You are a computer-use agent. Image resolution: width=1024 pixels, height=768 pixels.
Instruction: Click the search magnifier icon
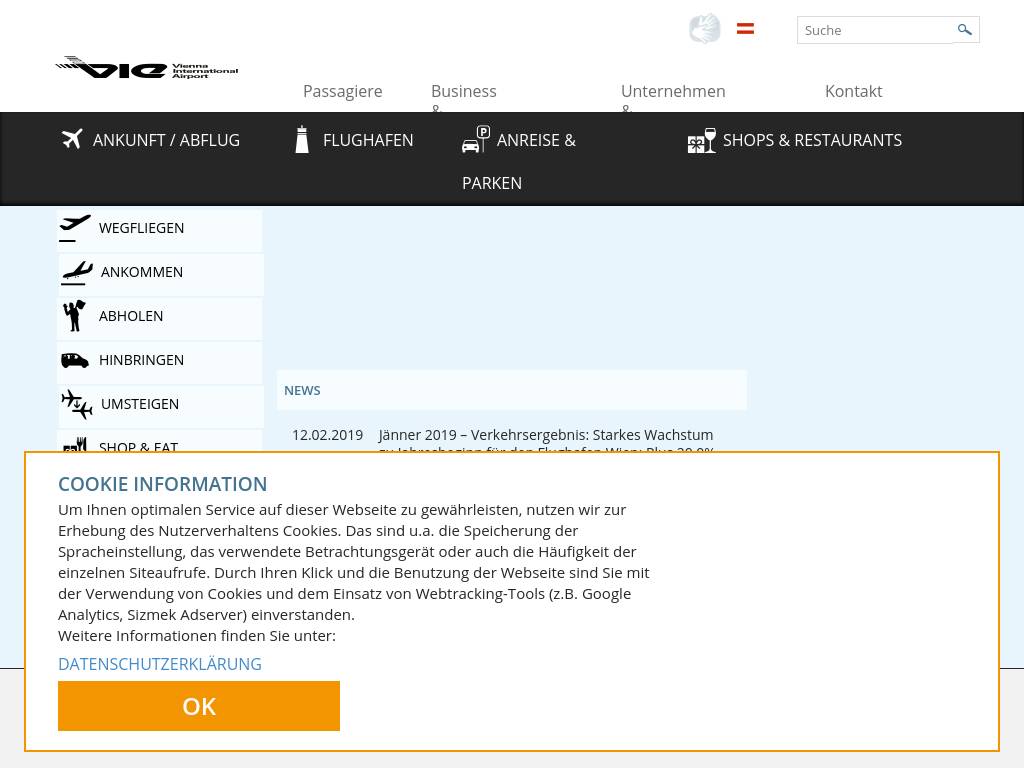pyautogui.click(x=965, y=30)
